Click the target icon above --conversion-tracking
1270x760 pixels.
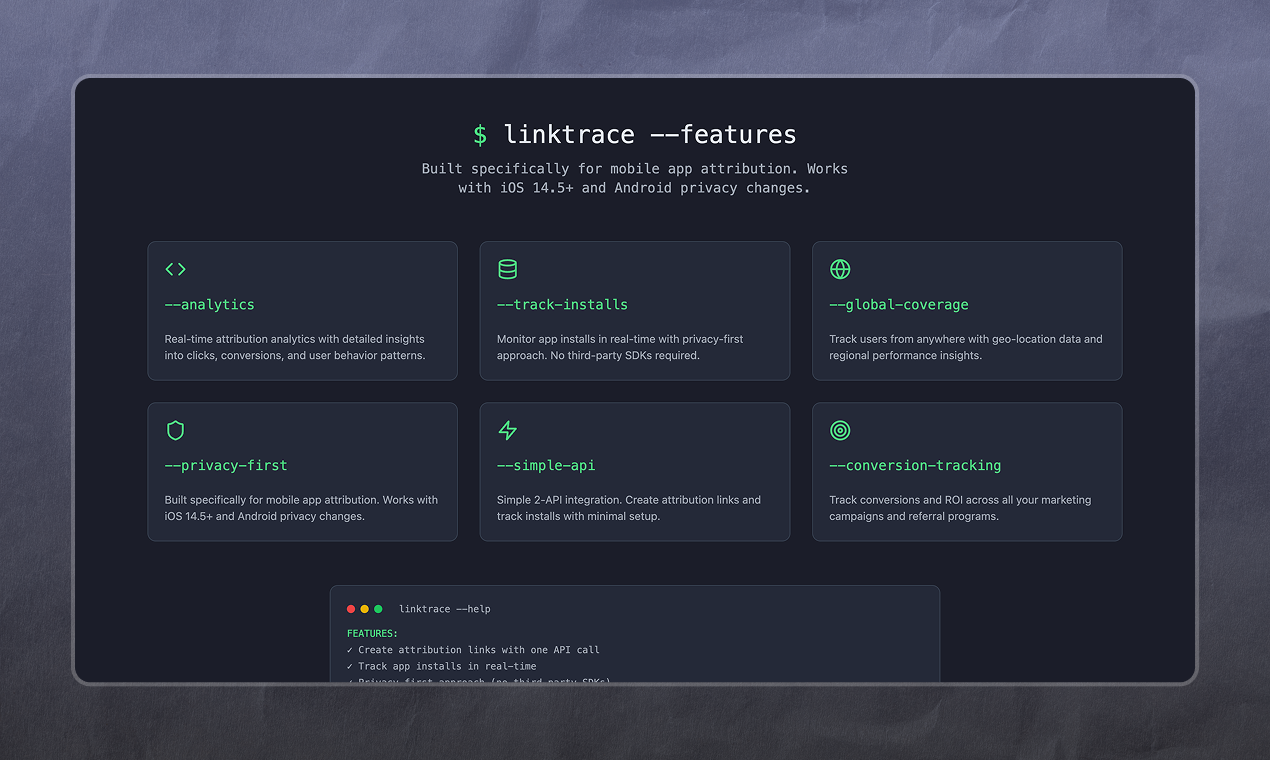[840, 430]
